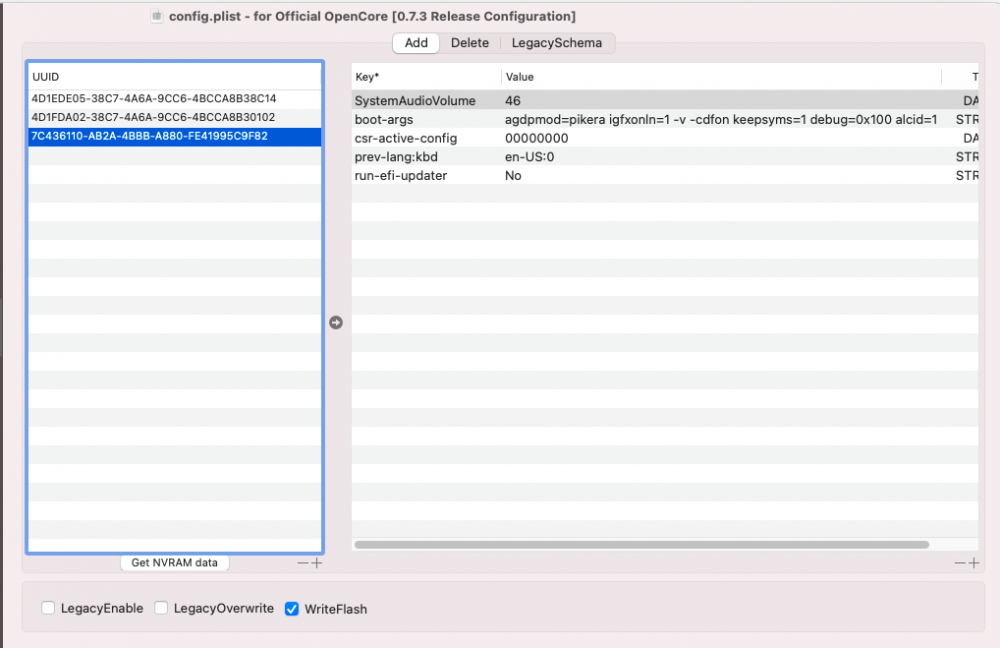Screen dimensions: 1000x648
Task: Select the SystemAudioVolume key
Action: [x=415, y=101]
